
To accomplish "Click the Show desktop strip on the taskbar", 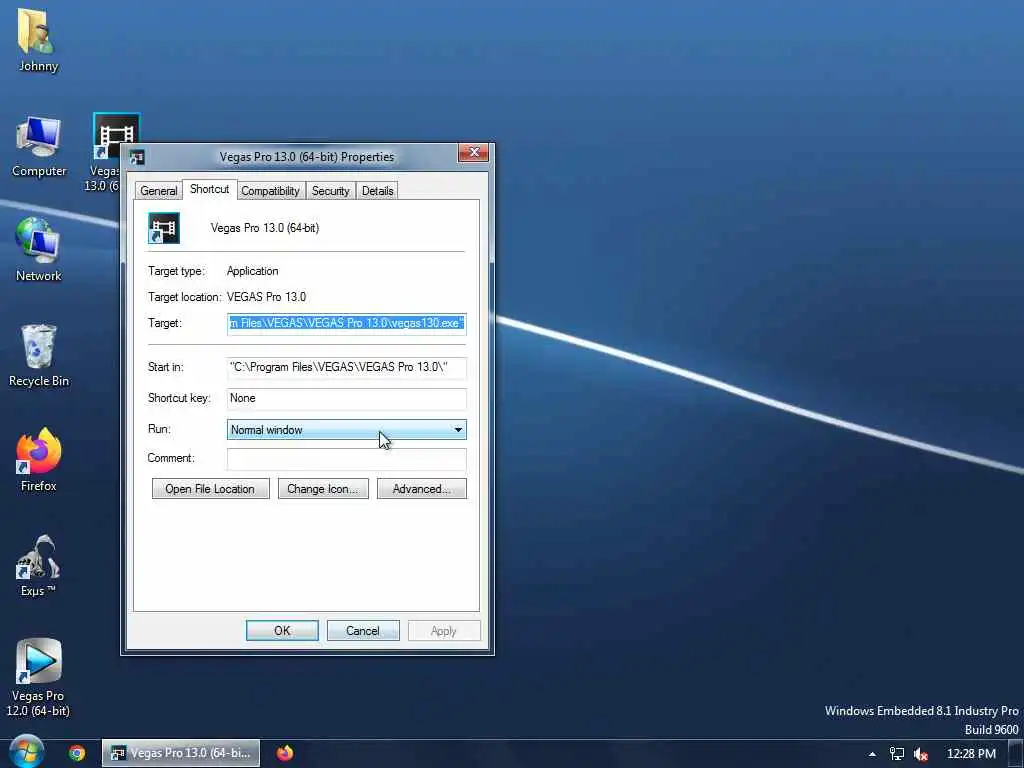I will (1016, 754).
